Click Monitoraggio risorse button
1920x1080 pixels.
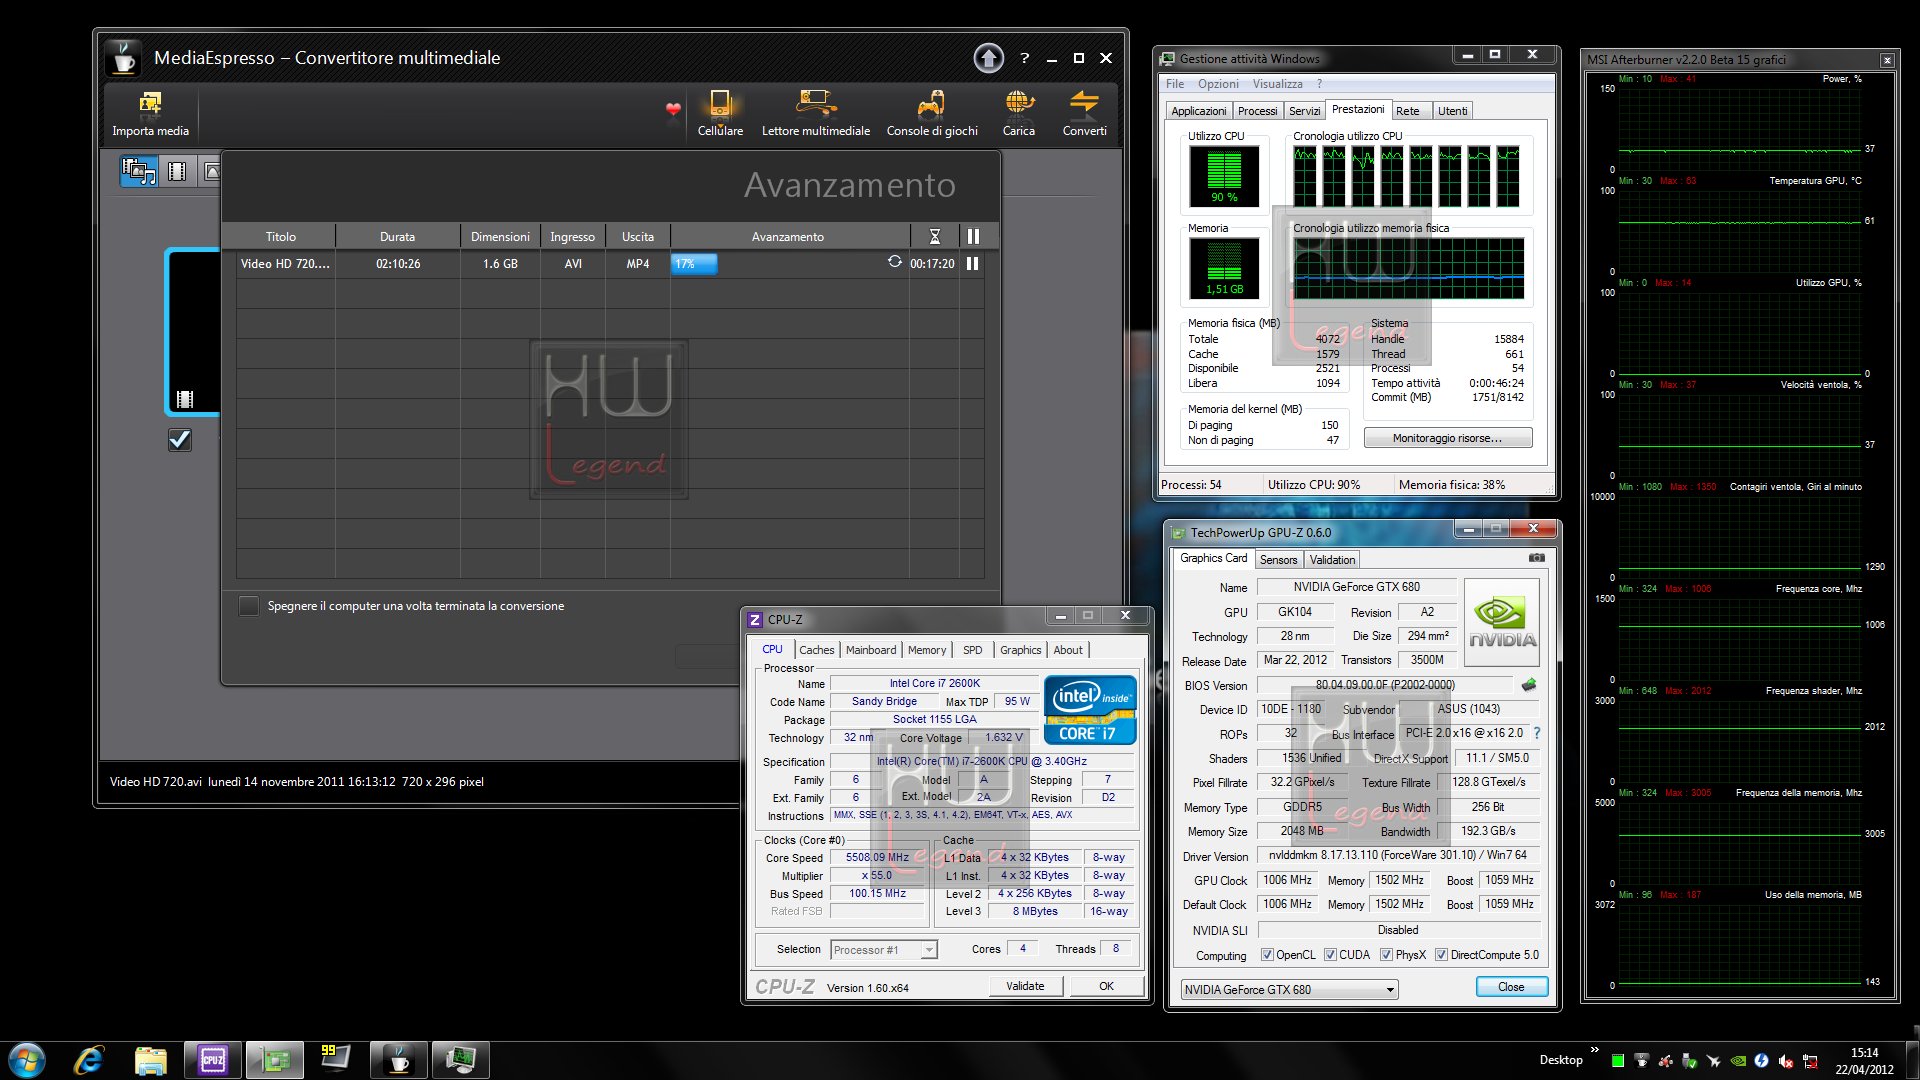(x=1447, y=438)
